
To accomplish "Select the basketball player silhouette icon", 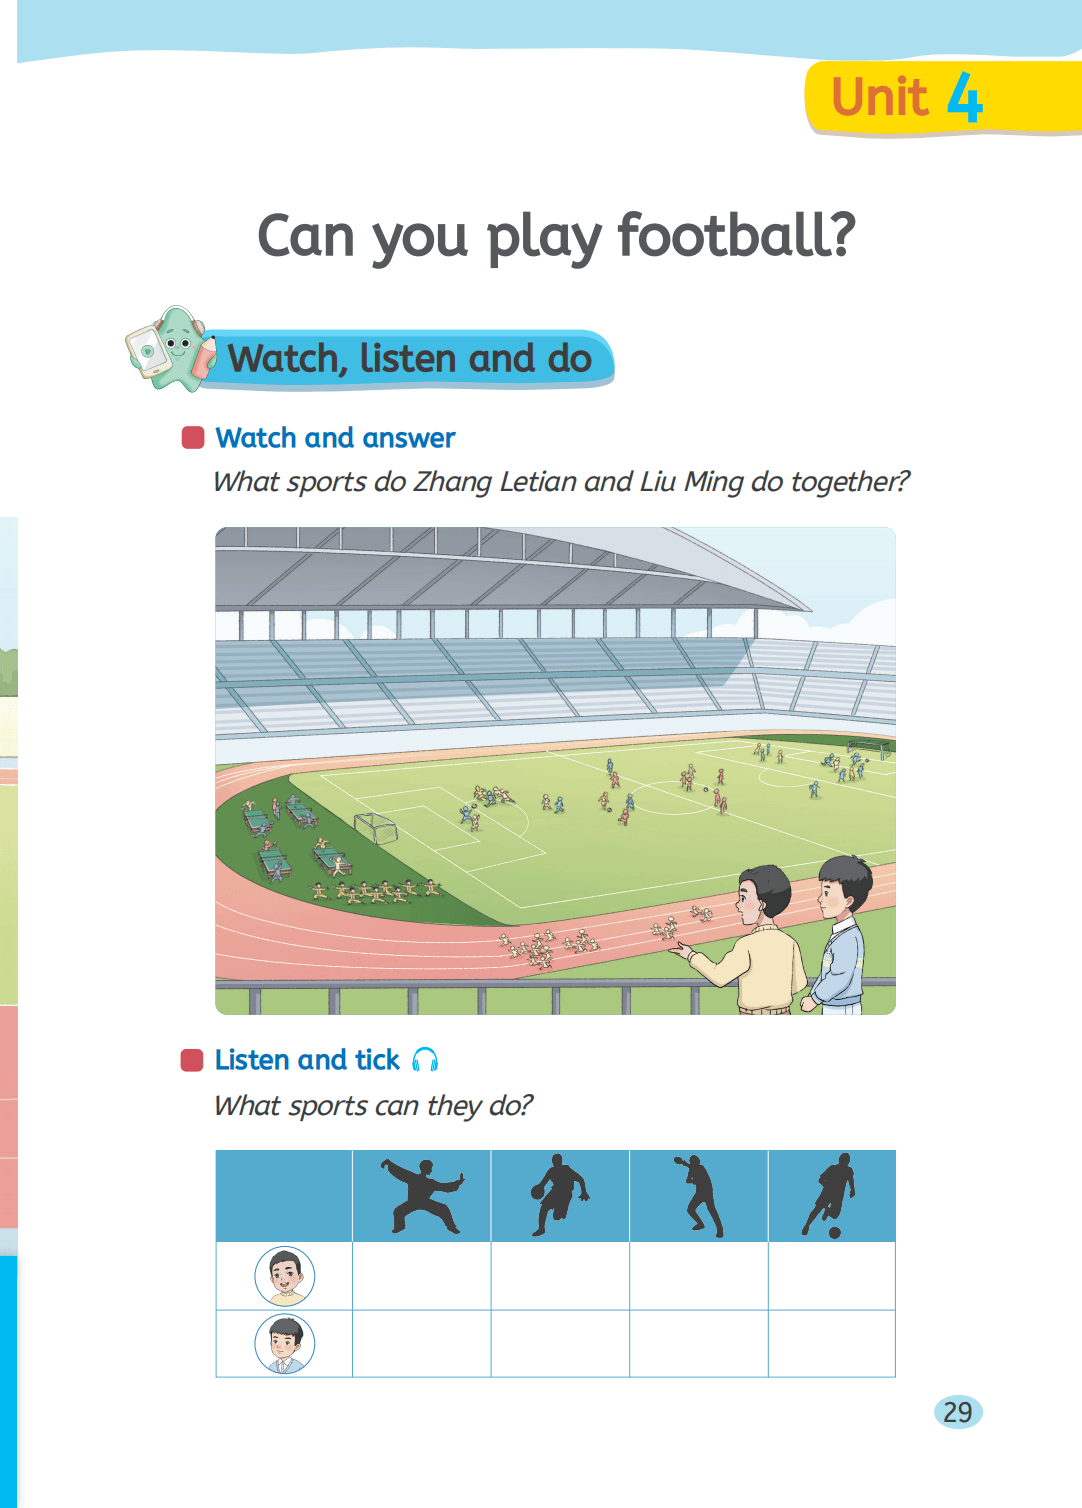I will click(x=560, y=1196).
